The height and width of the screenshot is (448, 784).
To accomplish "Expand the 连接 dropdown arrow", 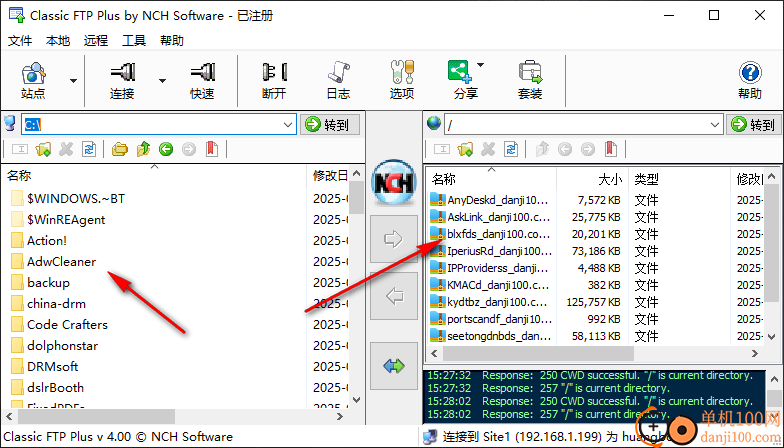I will click(162, 80).
